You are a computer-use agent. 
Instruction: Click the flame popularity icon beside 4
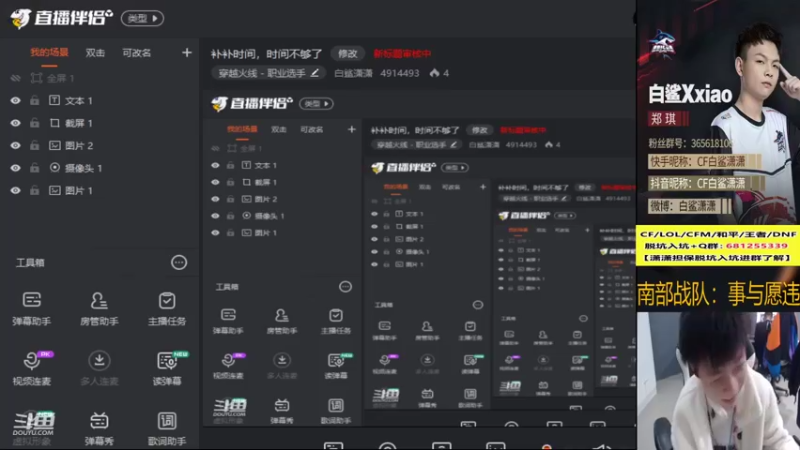click(x=434, y=73)
